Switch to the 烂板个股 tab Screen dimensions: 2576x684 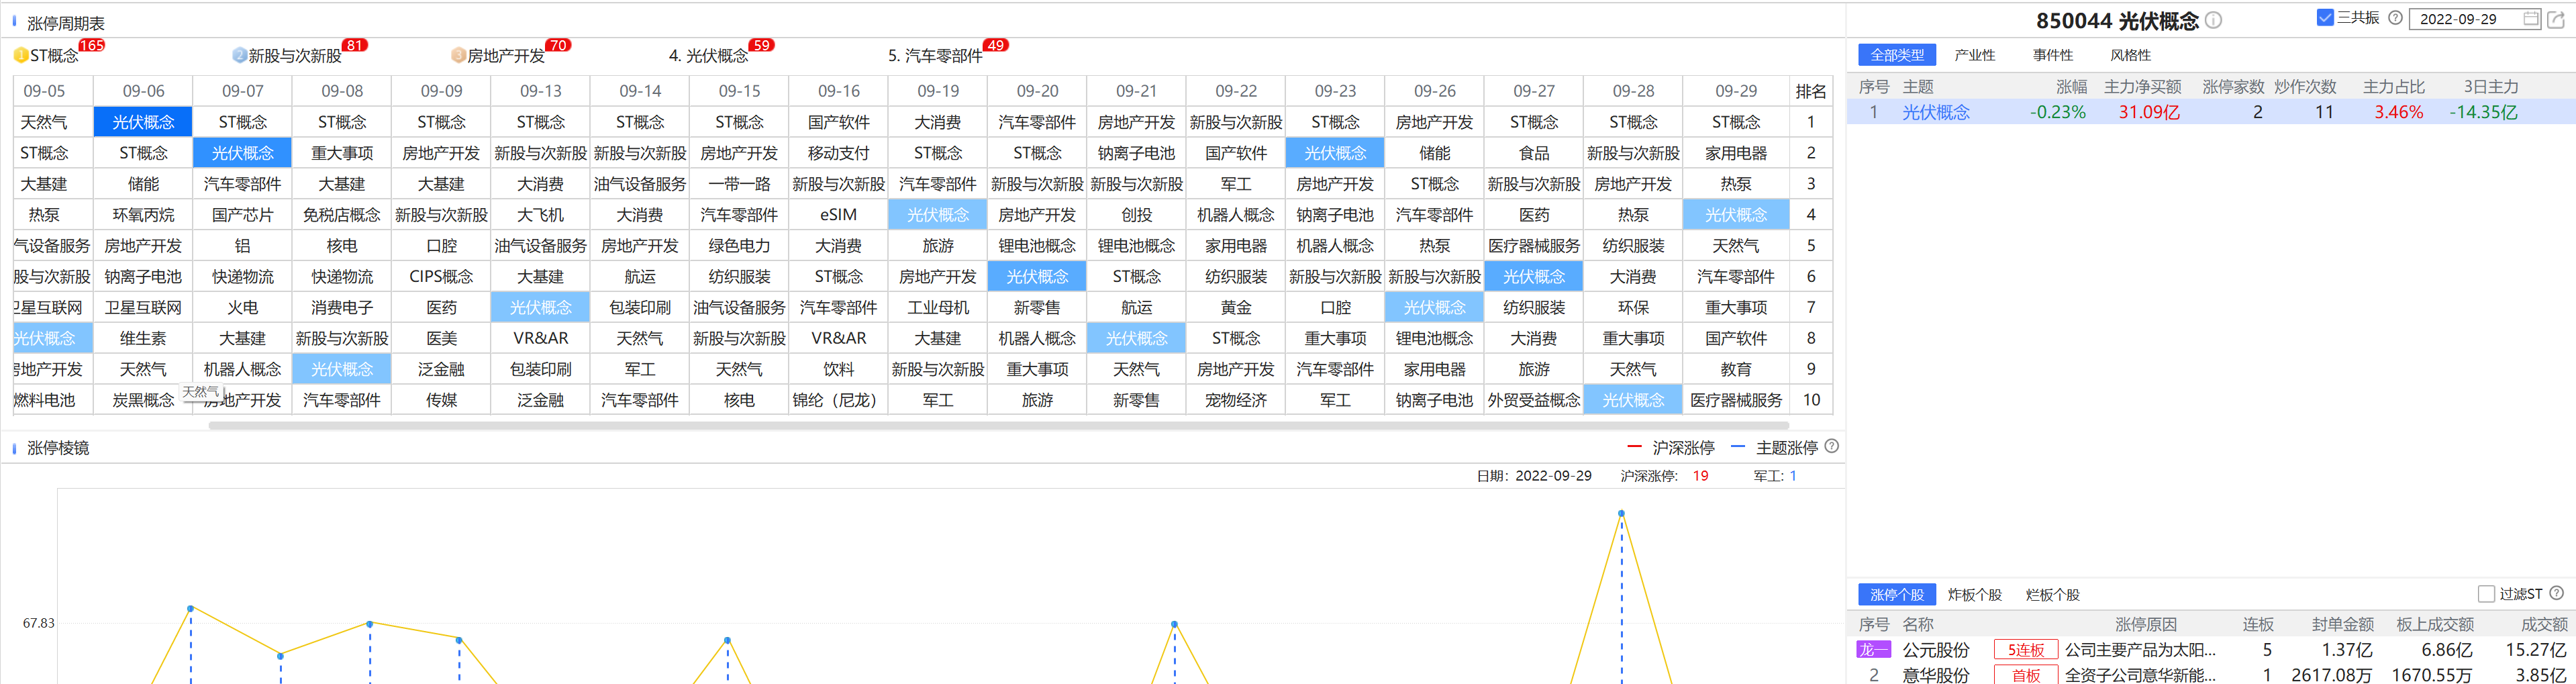[2053, 594]
